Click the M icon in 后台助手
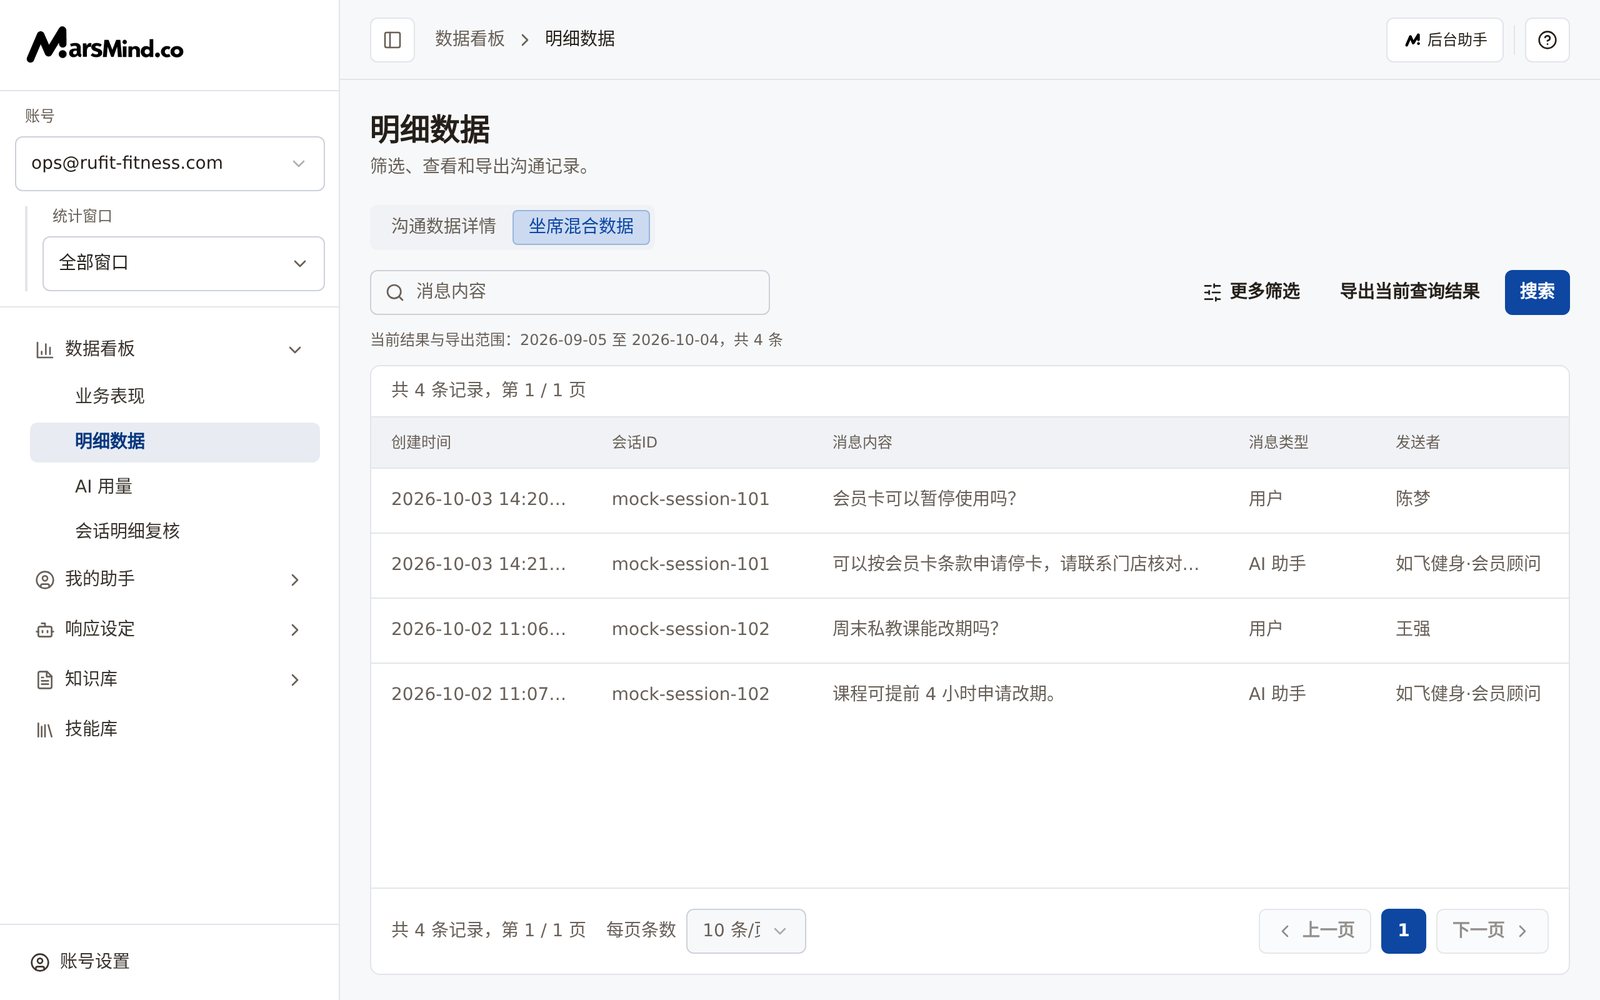 [x=1412, y=40]
